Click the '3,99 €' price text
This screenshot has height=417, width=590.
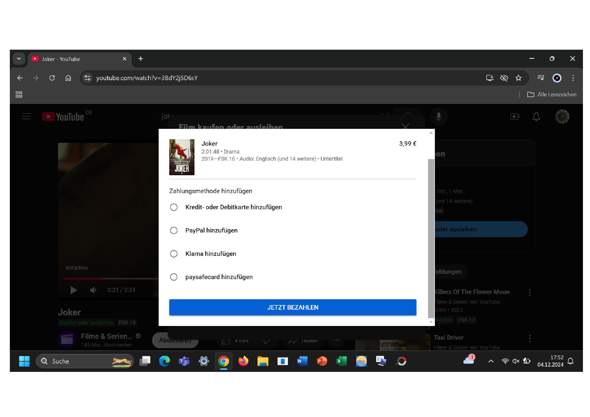click(x=408, y=143)
